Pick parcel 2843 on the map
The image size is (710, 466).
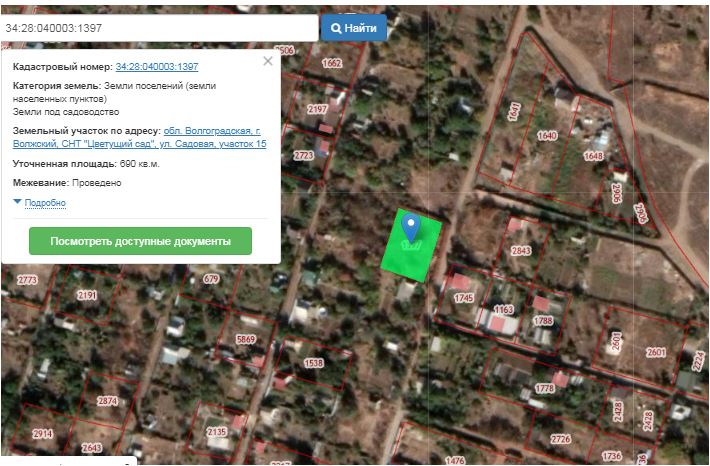click(520, 250)
